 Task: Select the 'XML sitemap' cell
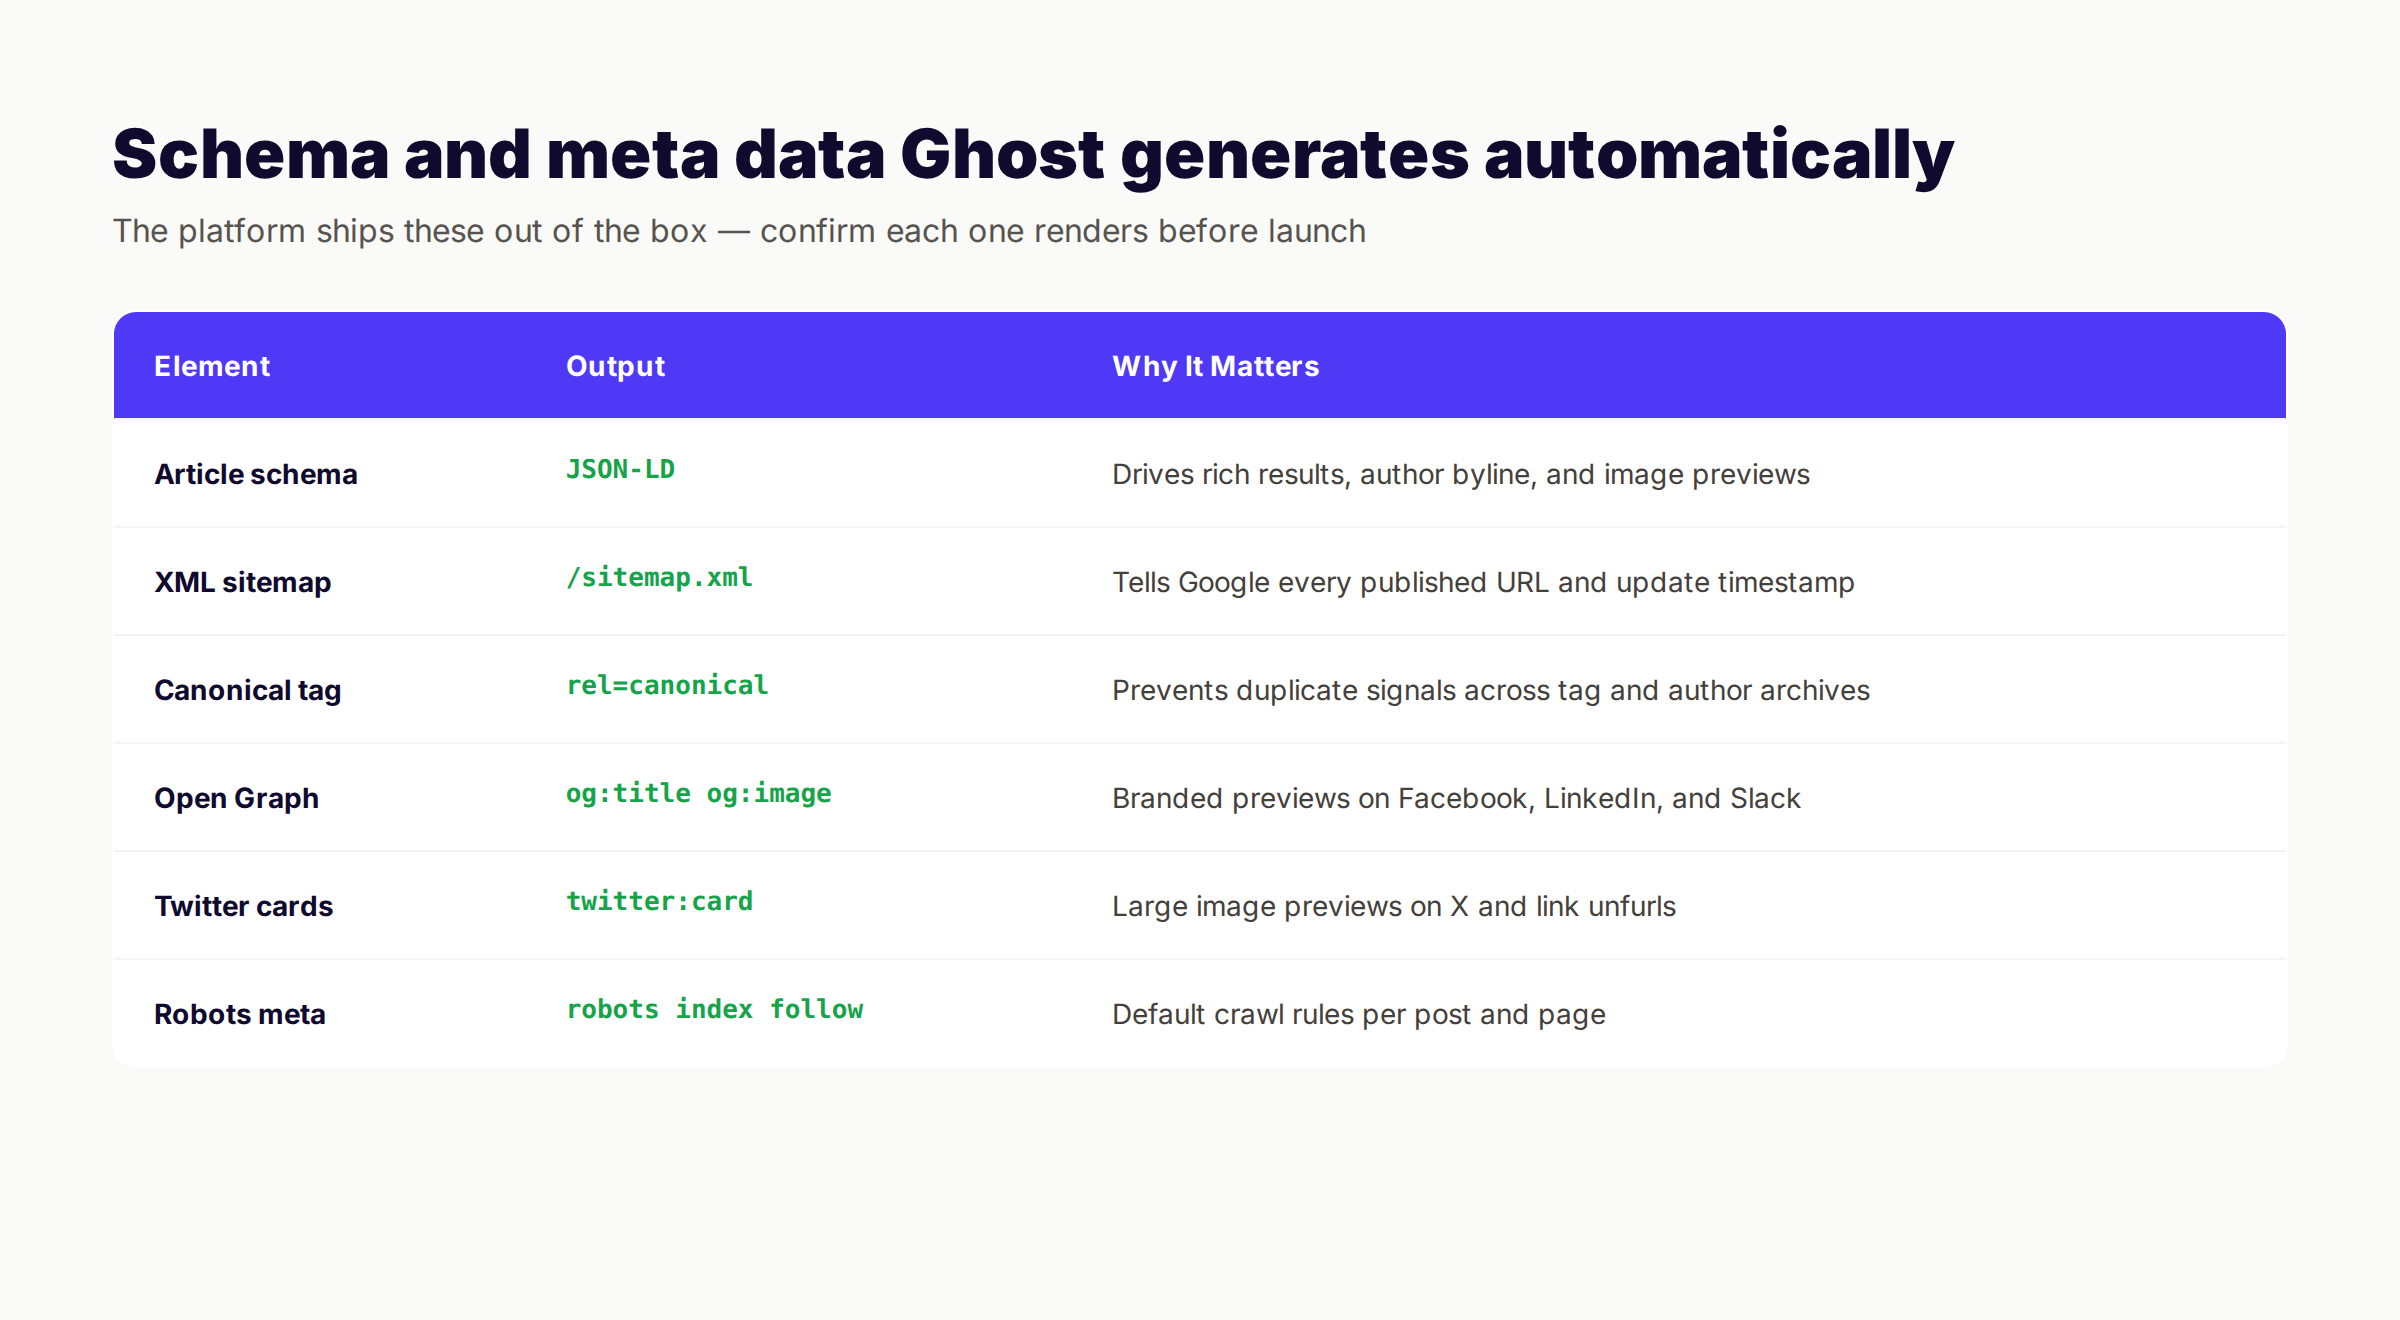pos(243,582)
